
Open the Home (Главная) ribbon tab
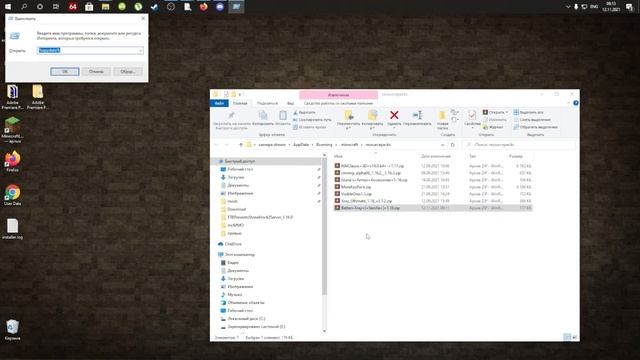pyautogui.click(x=240, y=103)
